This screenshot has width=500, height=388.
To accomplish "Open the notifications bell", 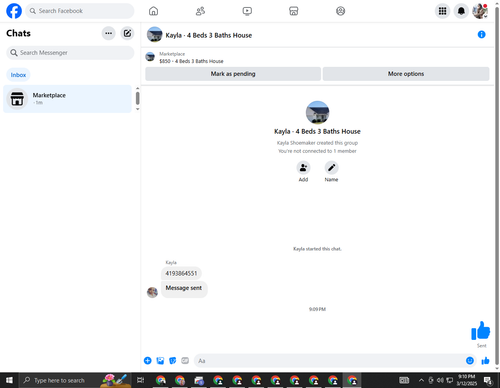I will click(461, 11).
